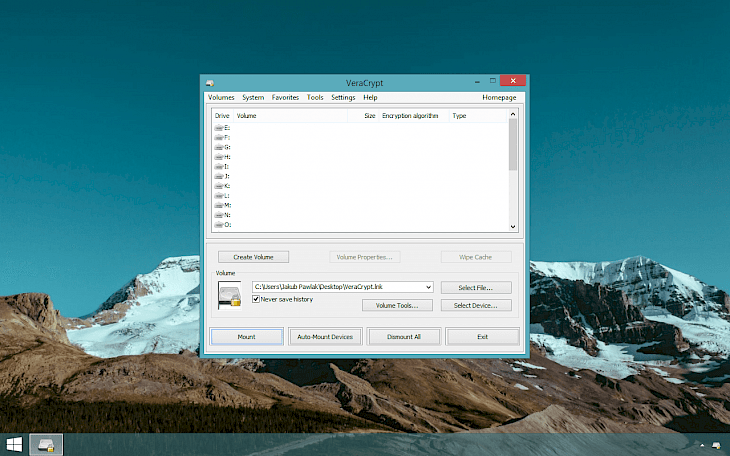Open the Volumes menu
This screenshot has width=730, height=456.
tap(221, 97)
